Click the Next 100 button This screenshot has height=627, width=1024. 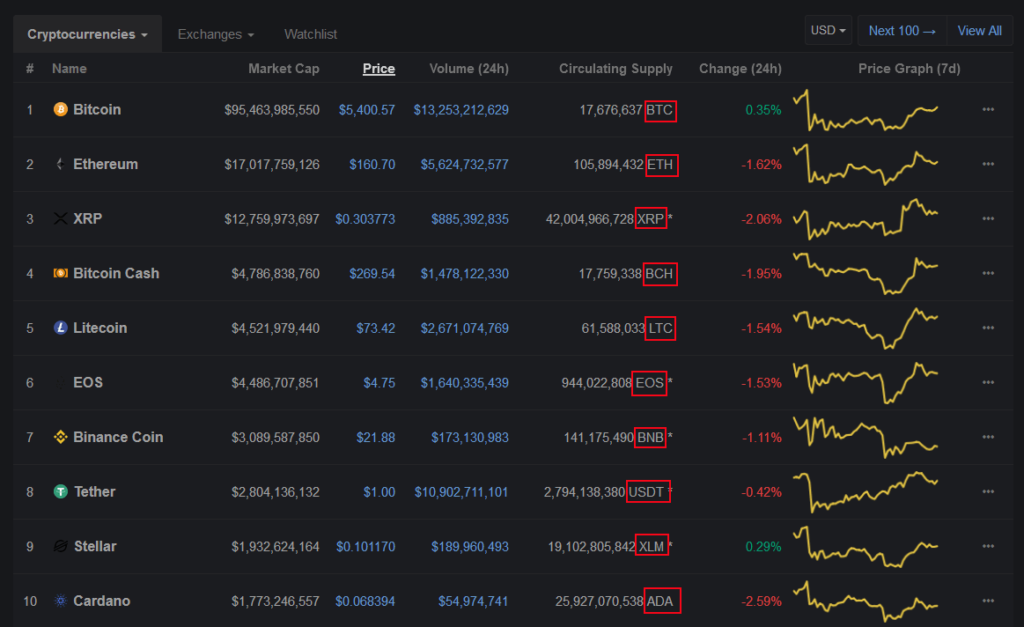[902, 29]
